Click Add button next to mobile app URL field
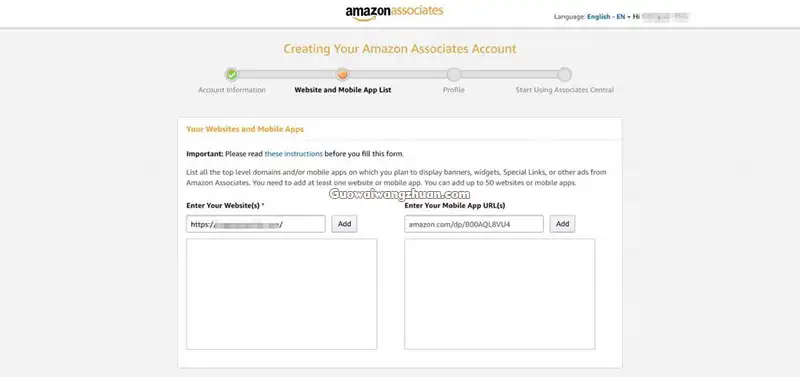This screenshot has height=377, width=800. 562,224
